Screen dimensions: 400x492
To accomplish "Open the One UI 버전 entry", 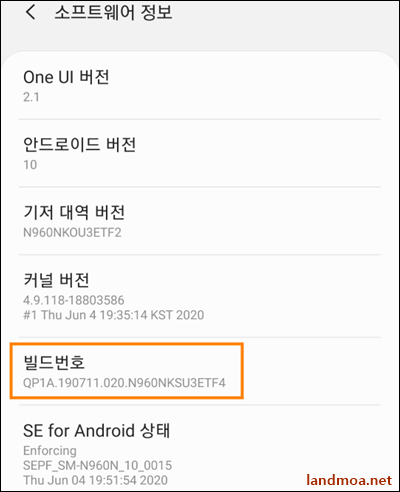I will (200, 86).
